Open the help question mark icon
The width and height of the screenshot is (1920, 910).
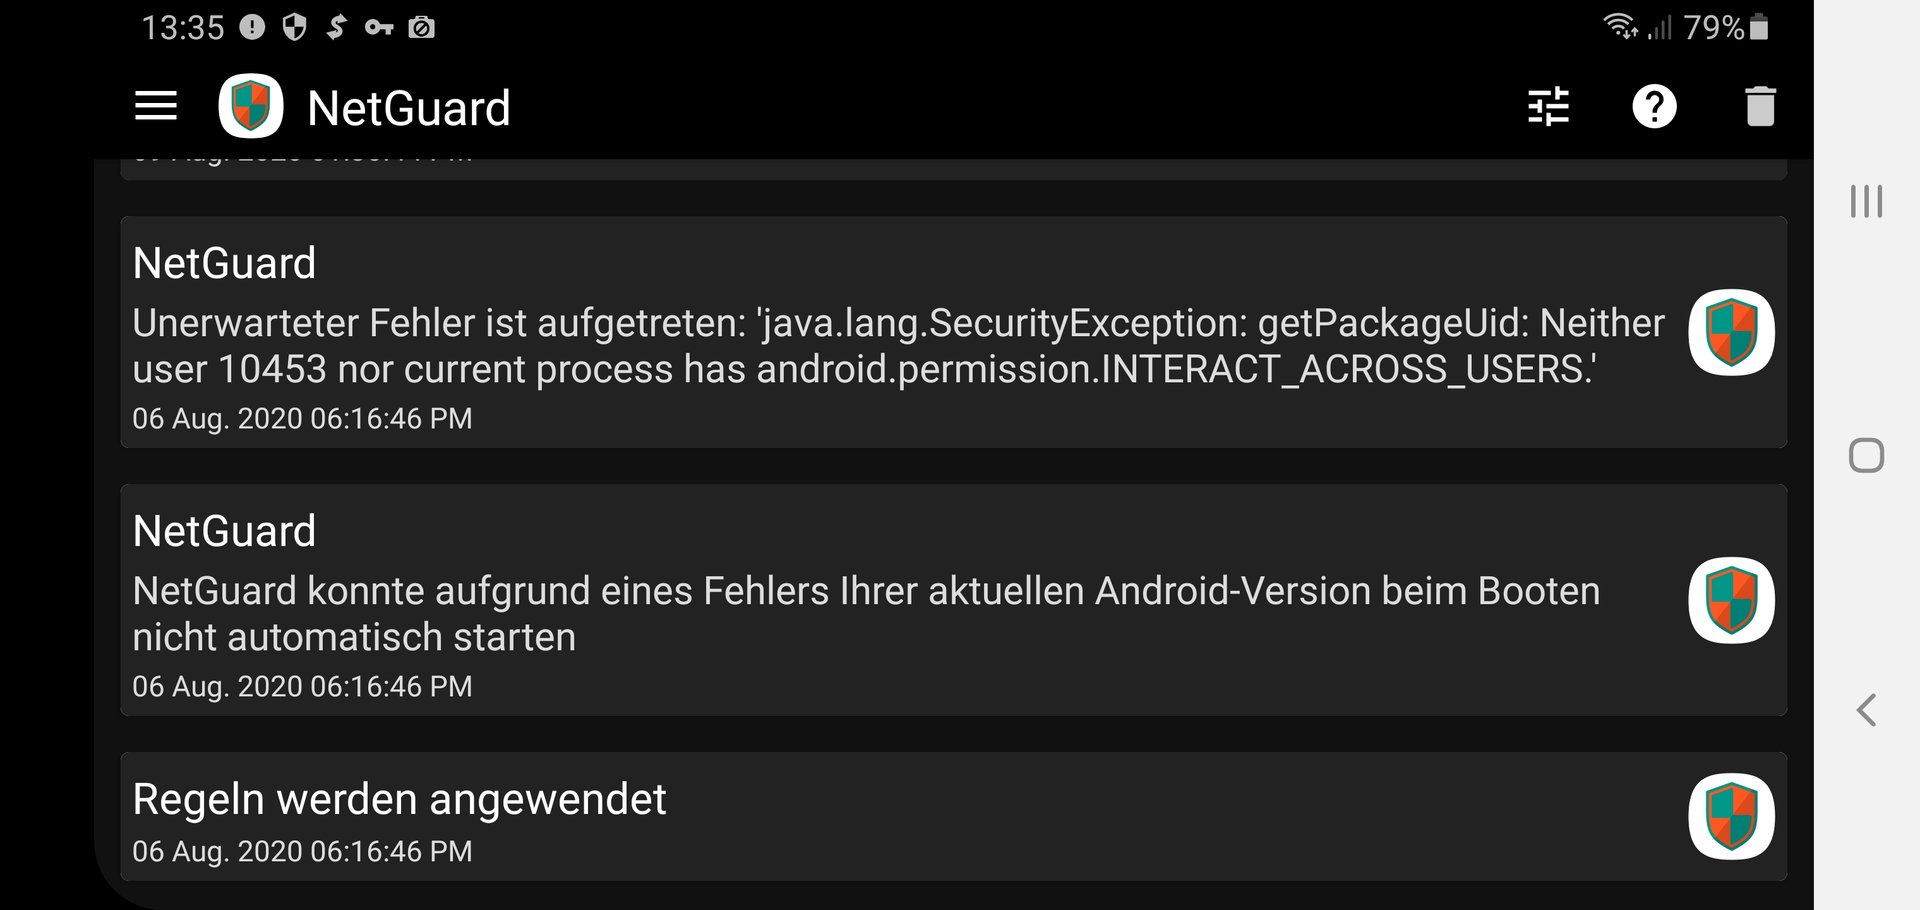pyautogui.click(x=1654, y=106)
